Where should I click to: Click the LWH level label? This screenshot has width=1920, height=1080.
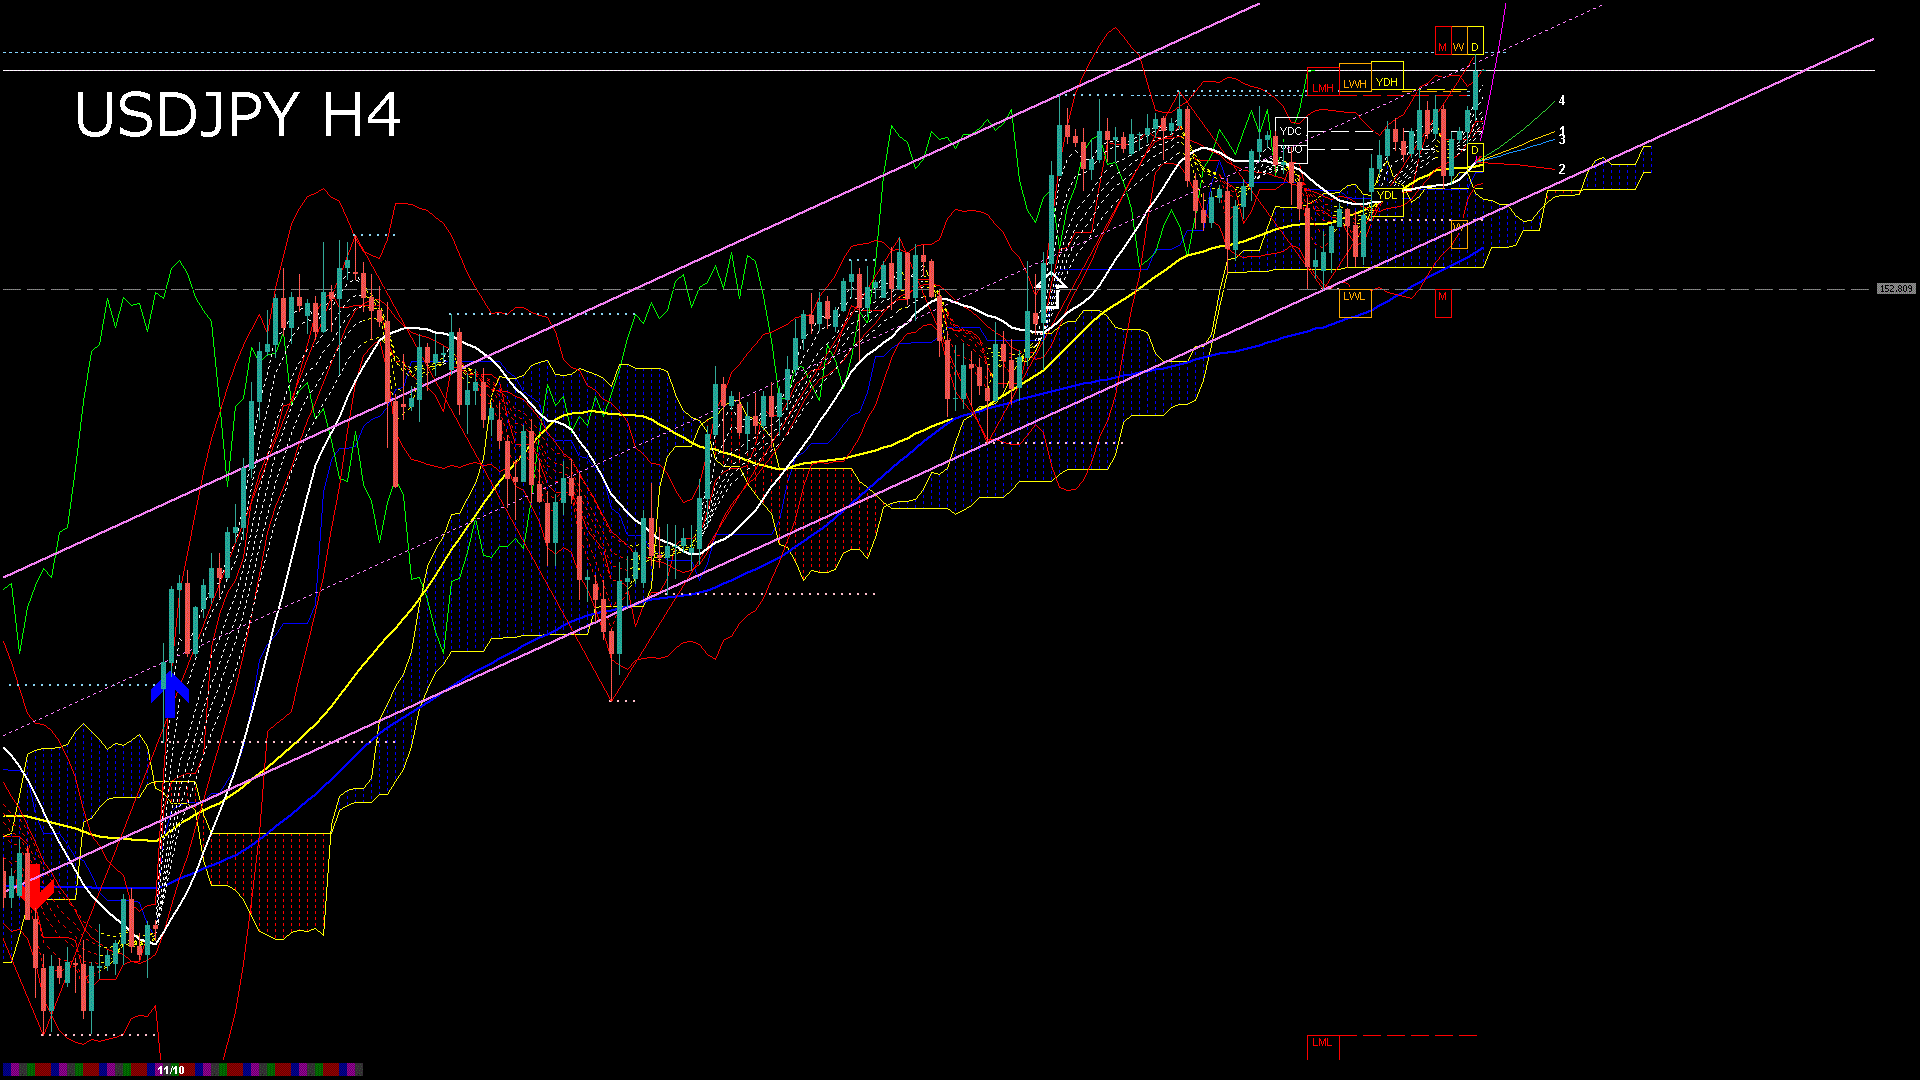click(1354, 84)
